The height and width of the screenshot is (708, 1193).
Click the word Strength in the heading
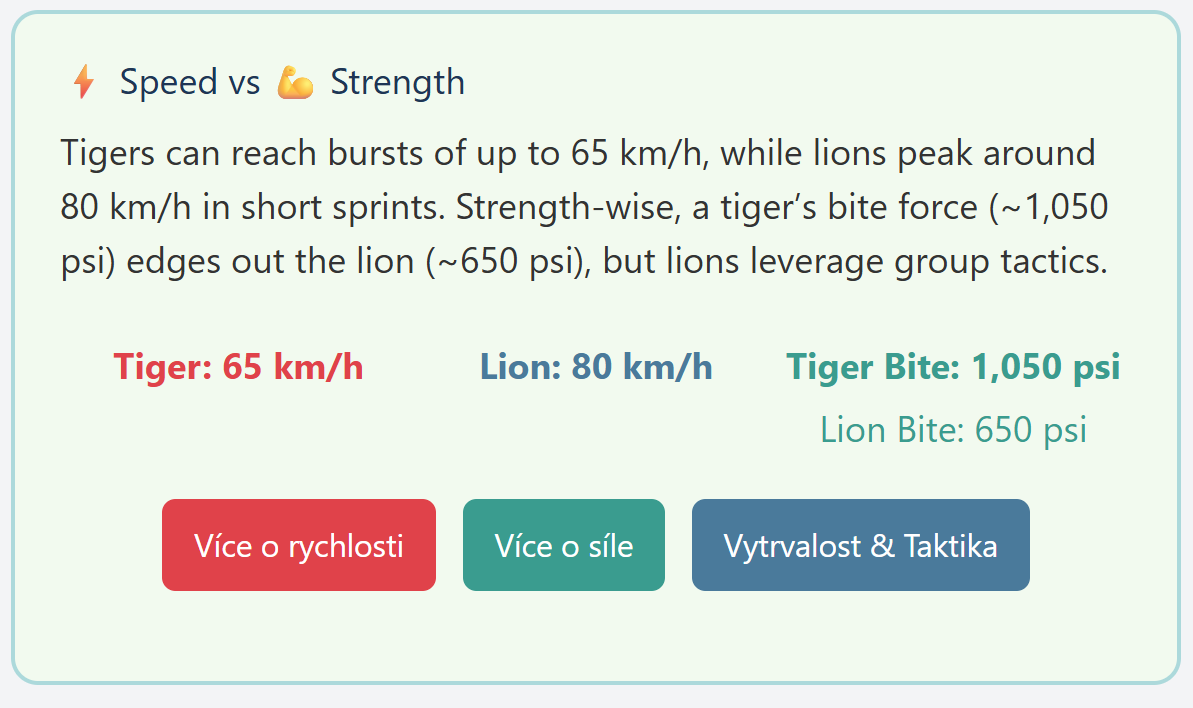click(397, 82)
